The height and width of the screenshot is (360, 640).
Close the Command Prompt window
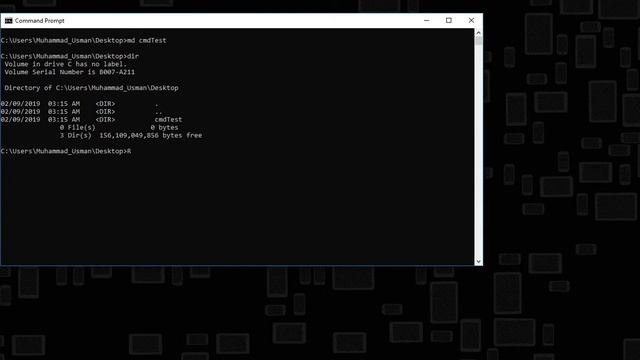[x=471, y=20]
